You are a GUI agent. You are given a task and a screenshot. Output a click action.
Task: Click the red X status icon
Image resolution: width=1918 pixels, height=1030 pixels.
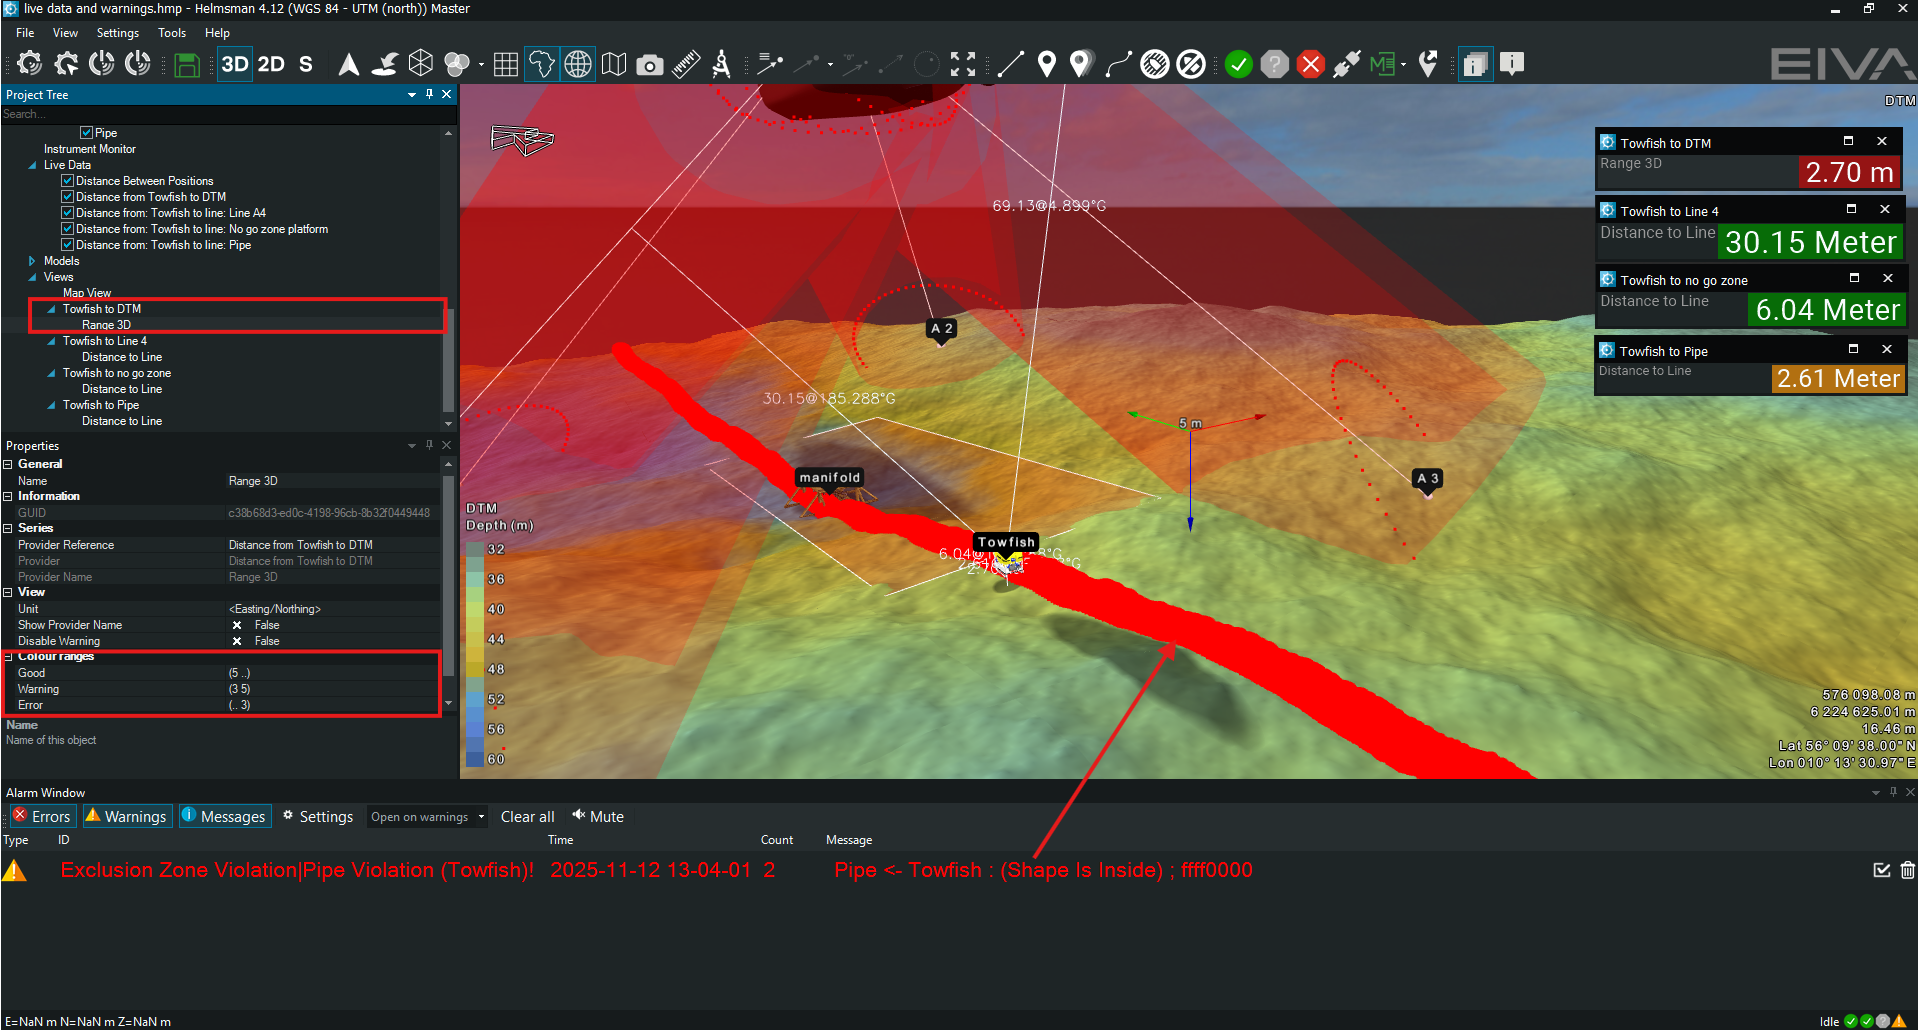(x=1311, y=65)
